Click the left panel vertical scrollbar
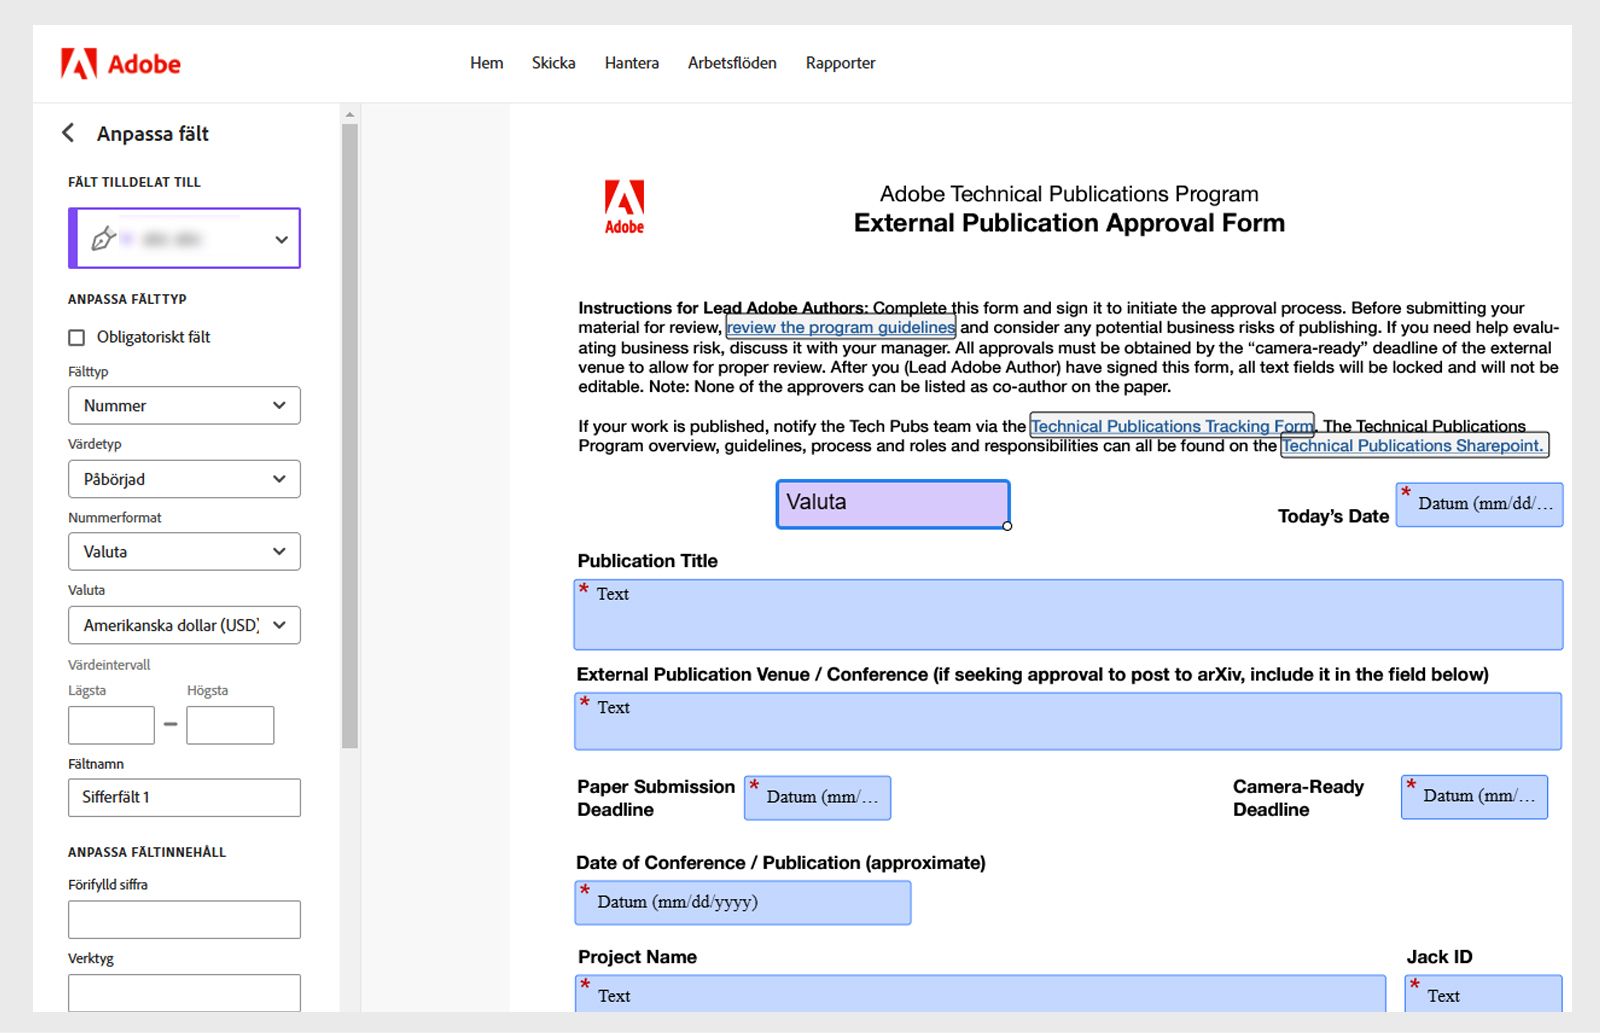 click(350, 435)
